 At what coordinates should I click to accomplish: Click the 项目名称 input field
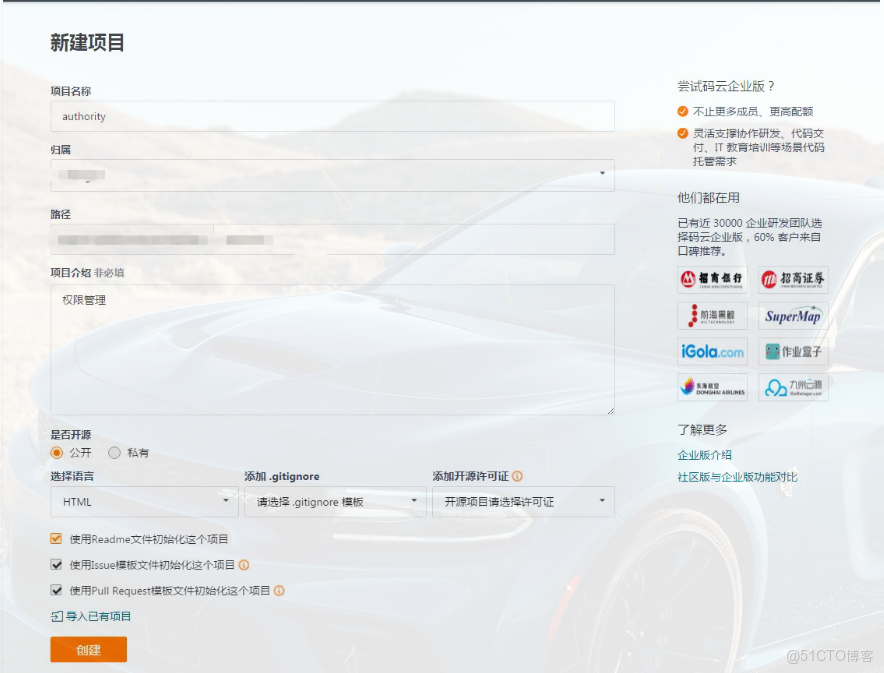coord(332,116)
